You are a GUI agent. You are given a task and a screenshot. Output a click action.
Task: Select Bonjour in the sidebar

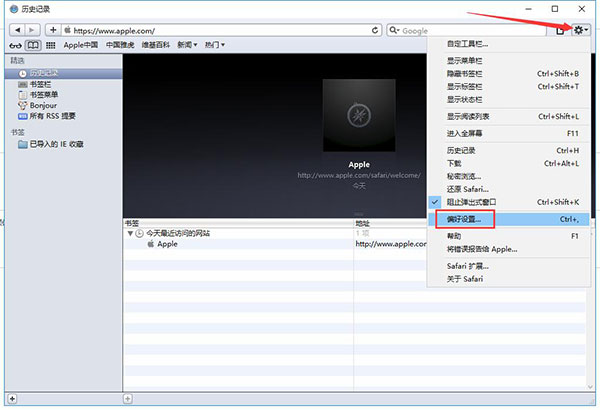pyautogui.click(x=45, y=104)
